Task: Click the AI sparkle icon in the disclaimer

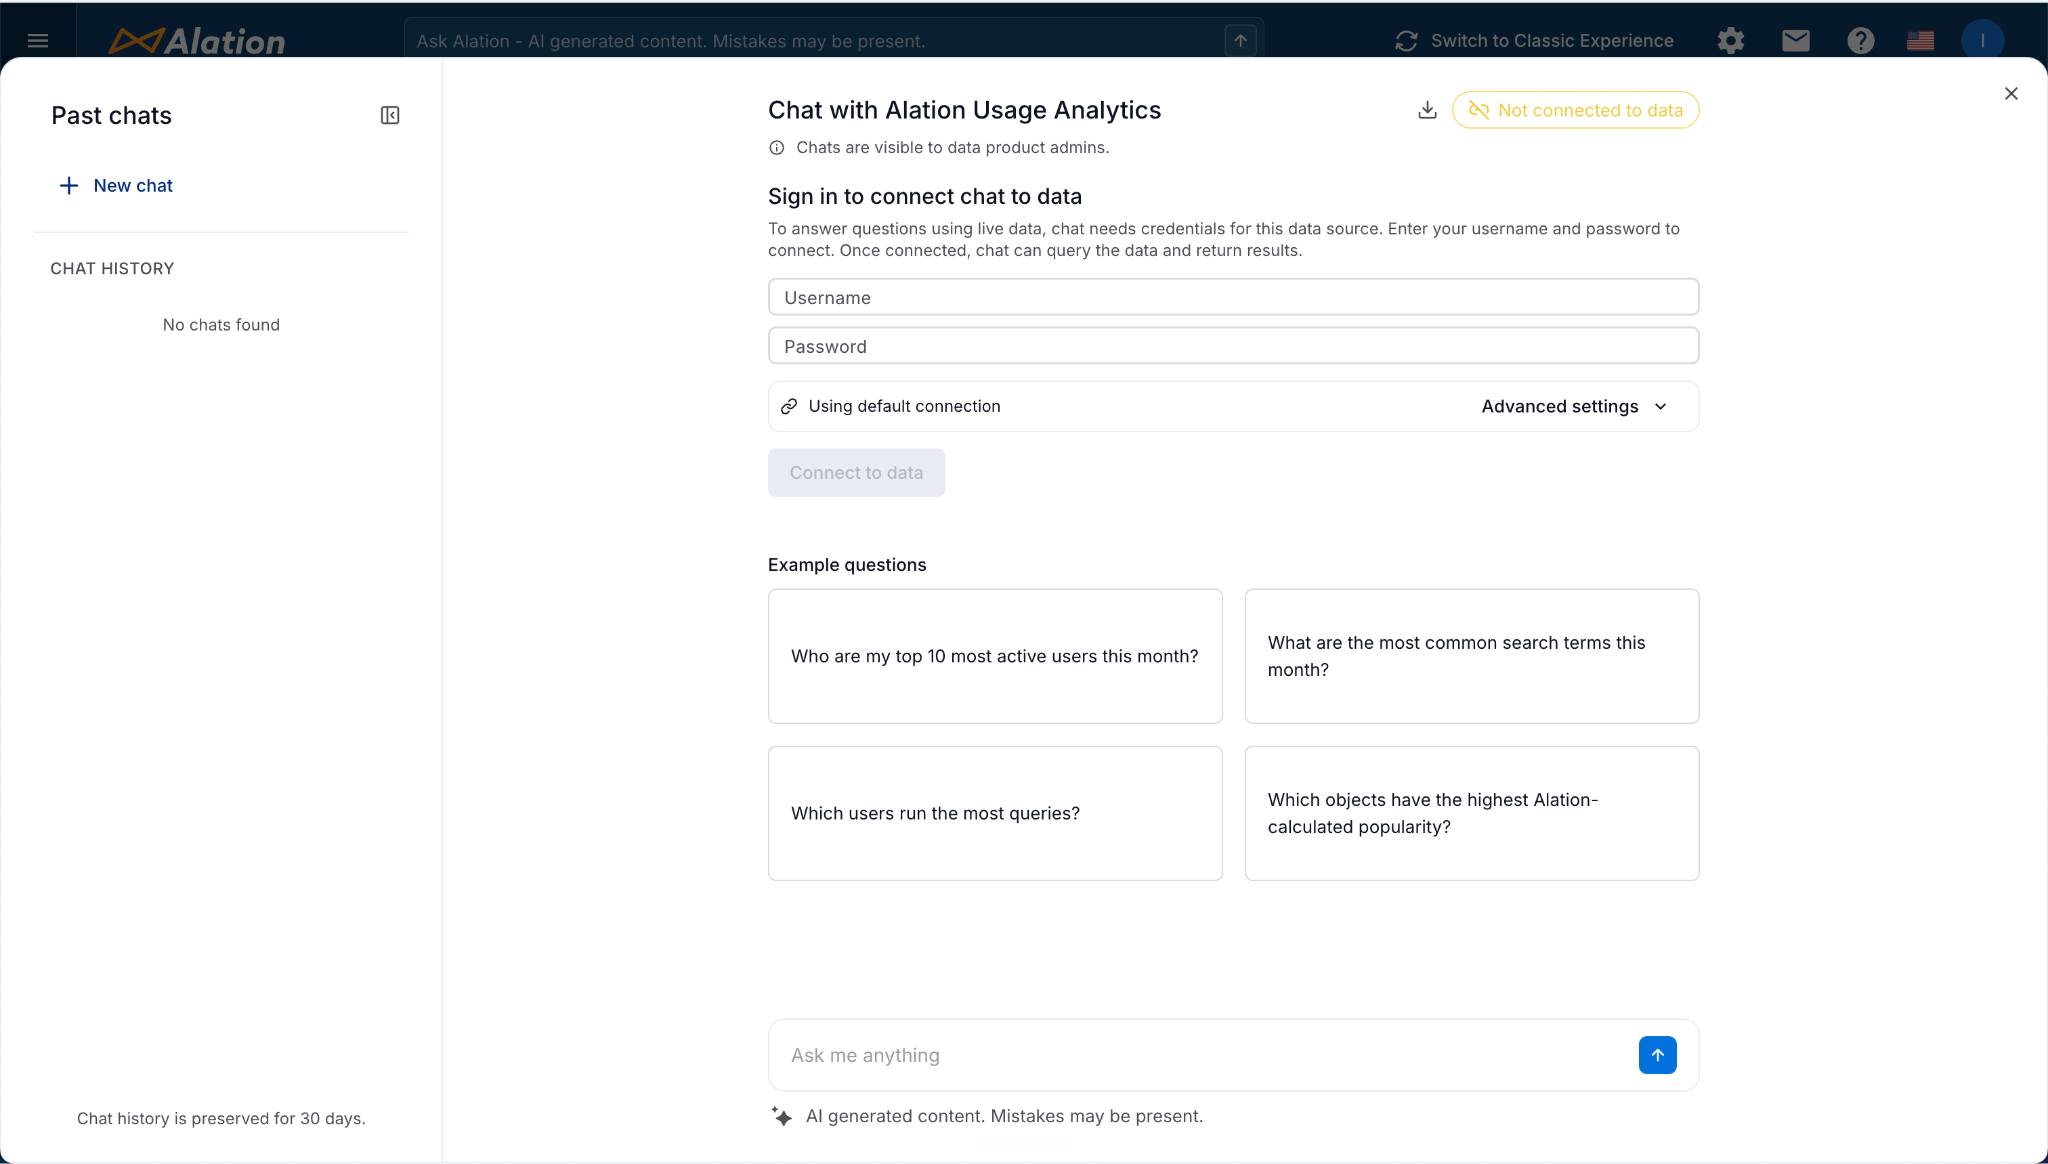Action: tap(782, 1116)
